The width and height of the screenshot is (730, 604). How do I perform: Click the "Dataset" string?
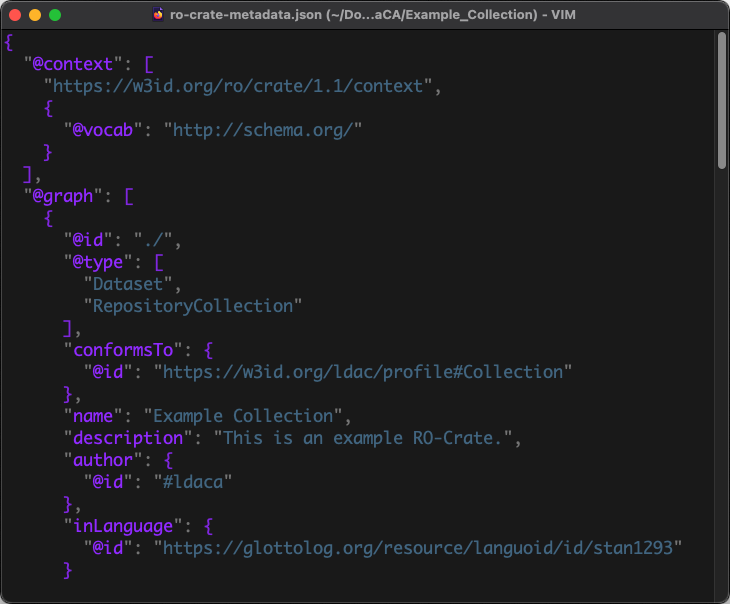tap(128, 284)
